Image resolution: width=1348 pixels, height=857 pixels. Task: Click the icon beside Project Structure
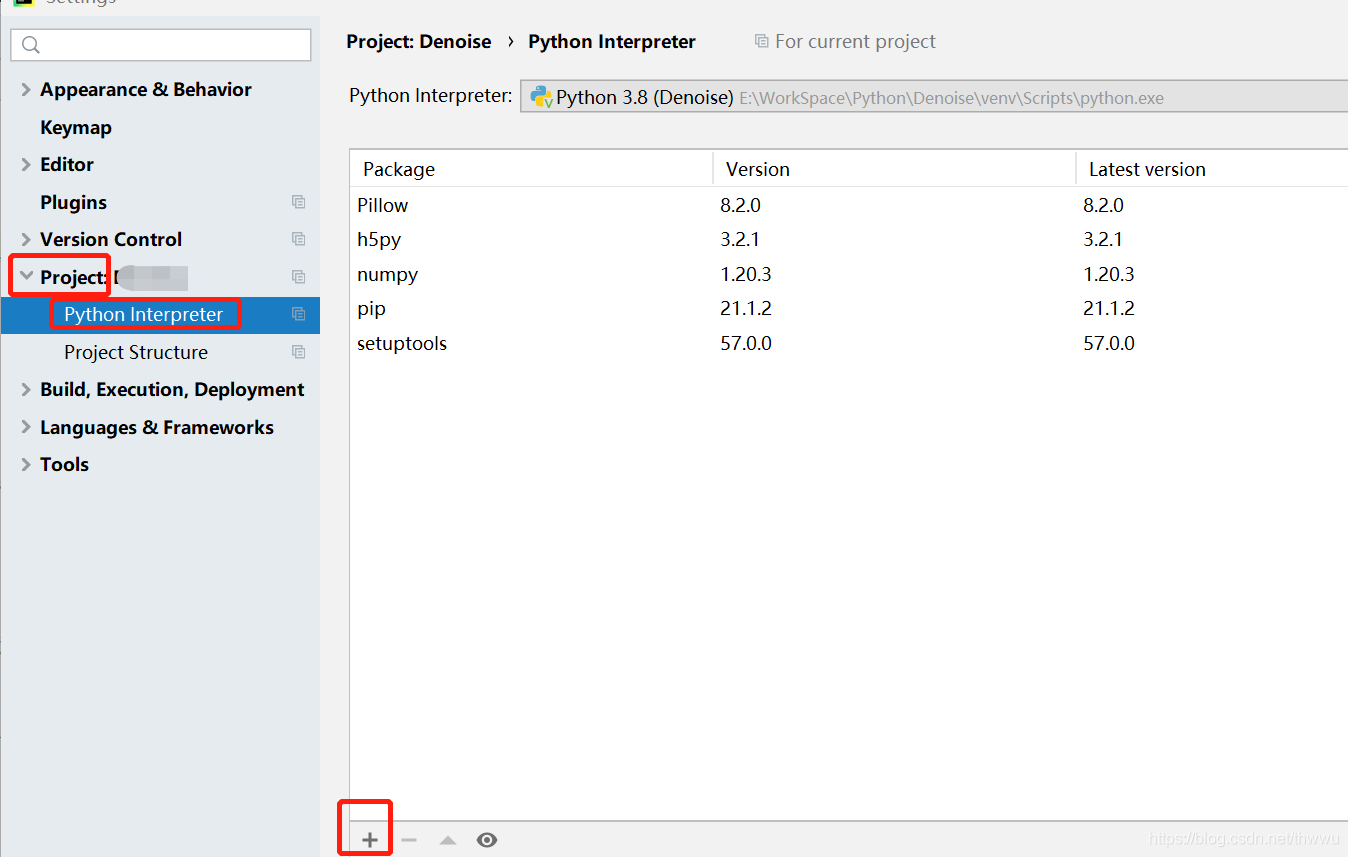[298, 352]
